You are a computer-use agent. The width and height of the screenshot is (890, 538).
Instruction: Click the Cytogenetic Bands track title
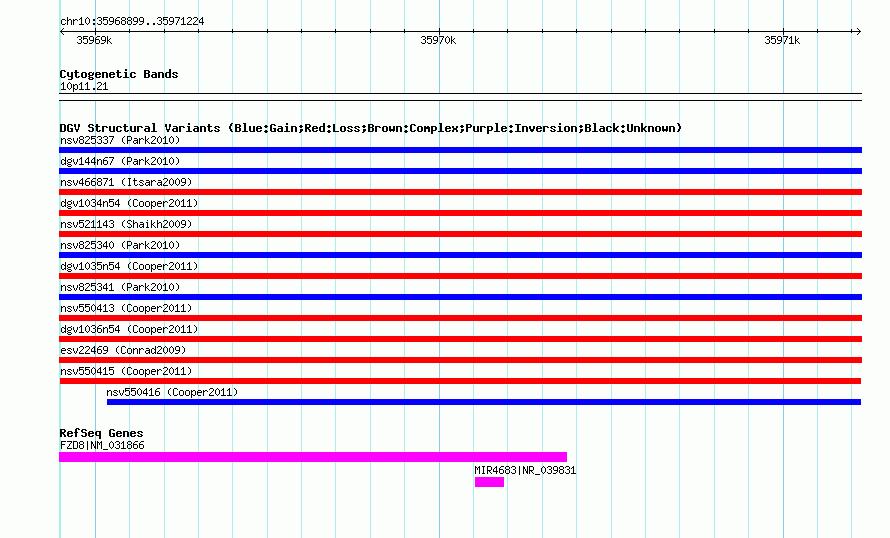click(119, 74)
